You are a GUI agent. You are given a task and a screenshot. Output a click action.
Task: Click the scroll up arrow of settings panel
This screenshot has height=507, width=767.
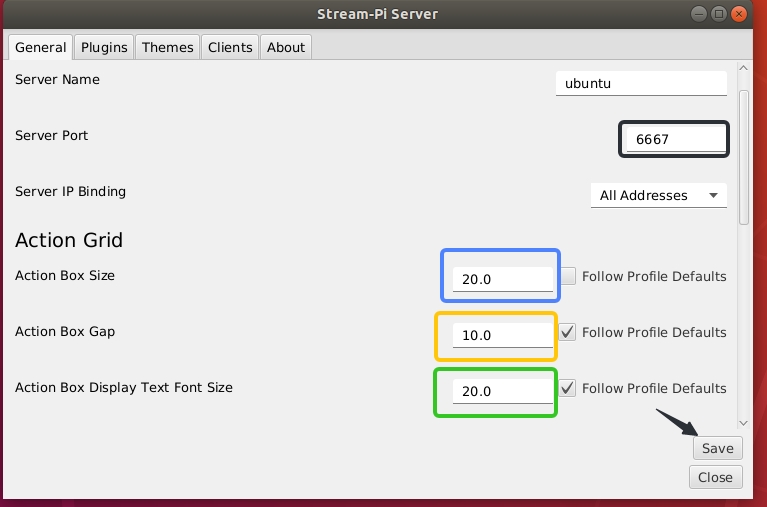(x=744, y=68)
